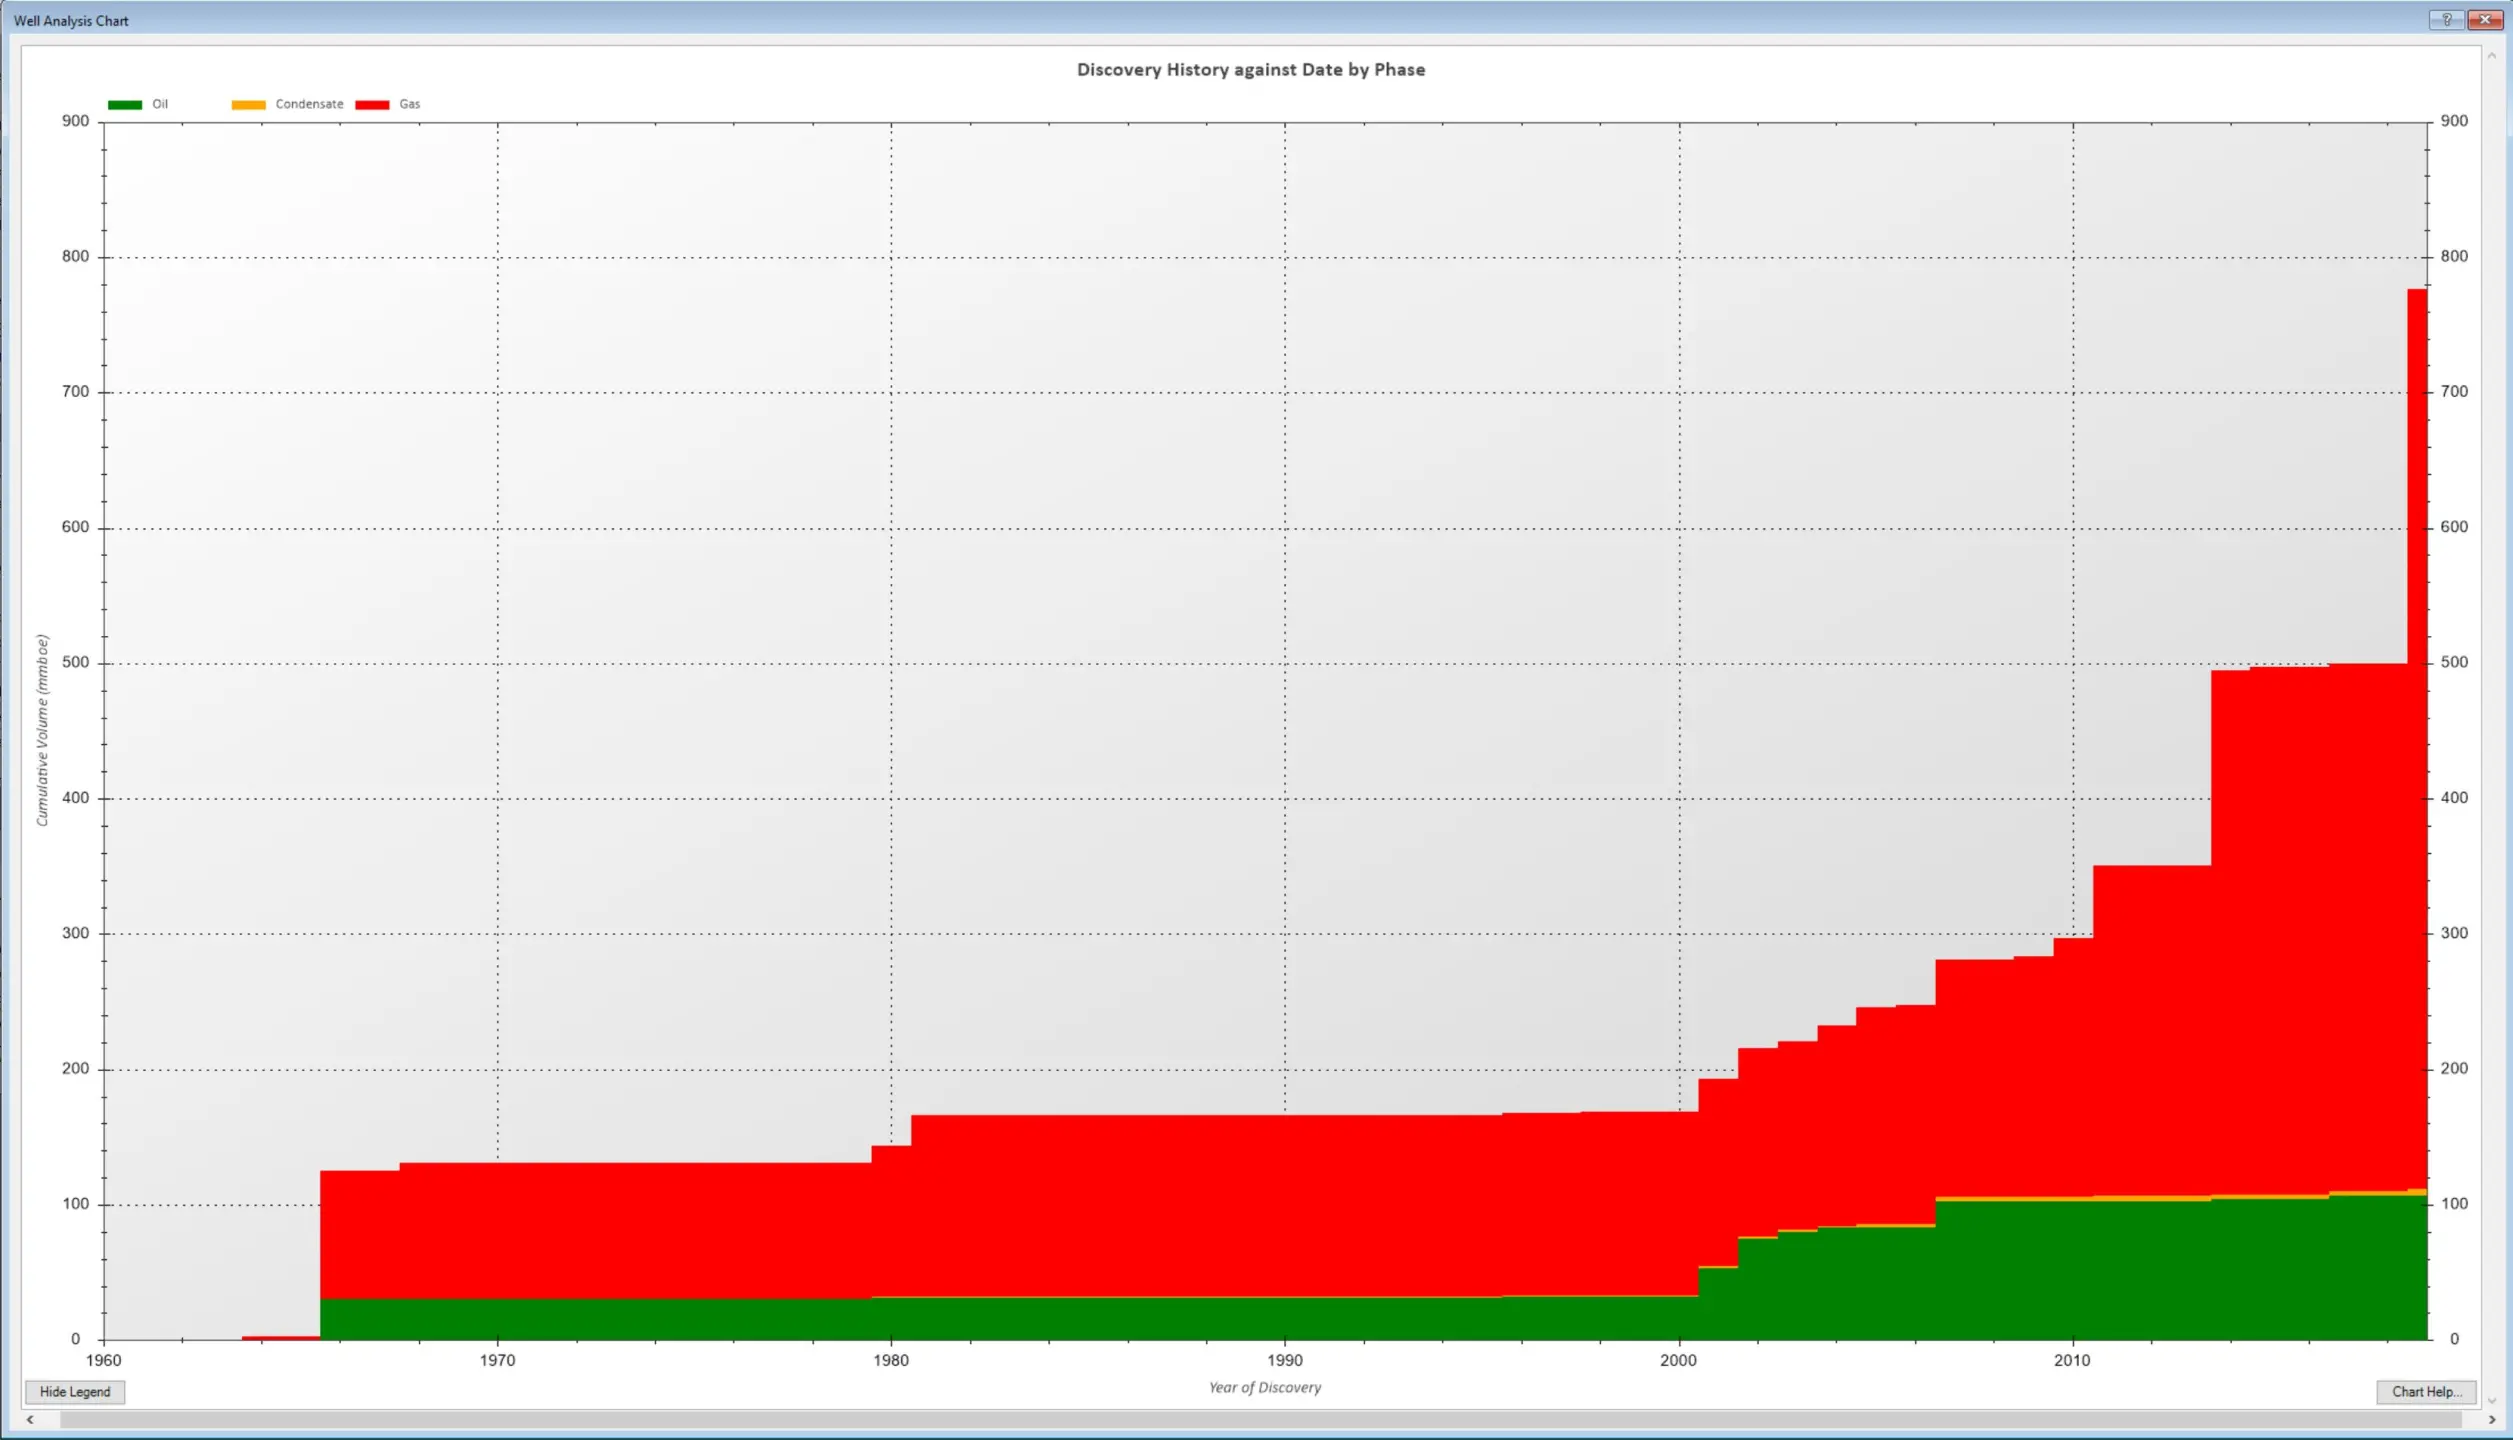Viewport: 2513px width, 1440px height.
Task: Click the Condensate legend label
Action: [x=309, y=104]
